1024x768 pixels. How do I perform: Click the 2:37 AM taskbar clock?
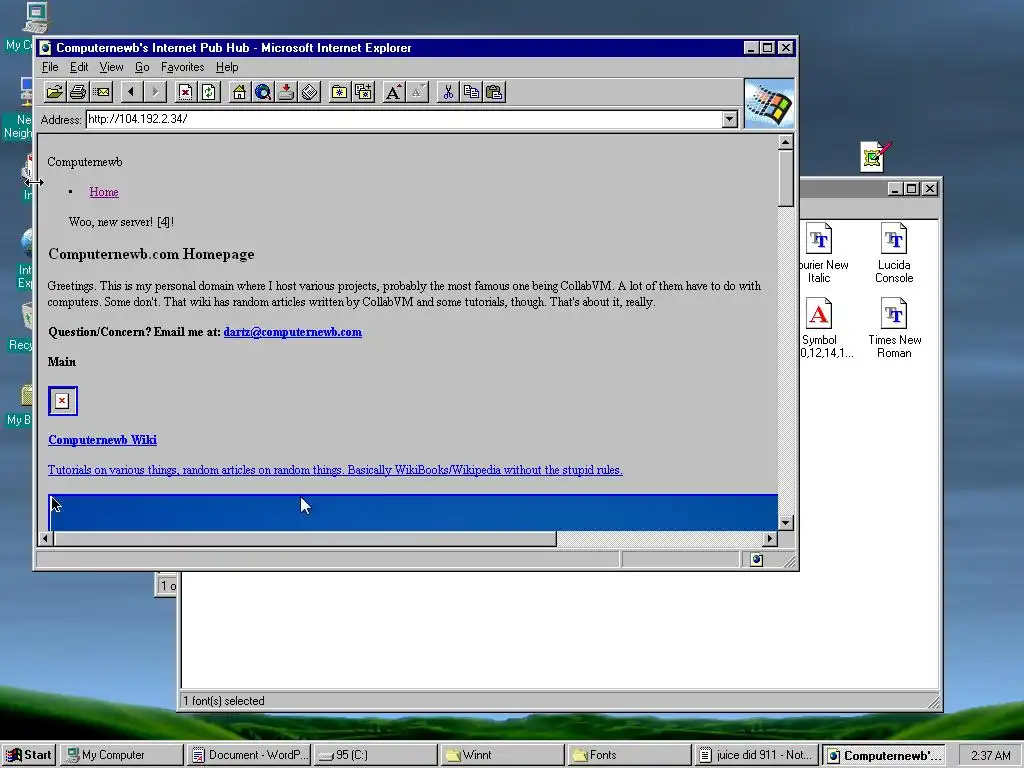click(990, 755)
